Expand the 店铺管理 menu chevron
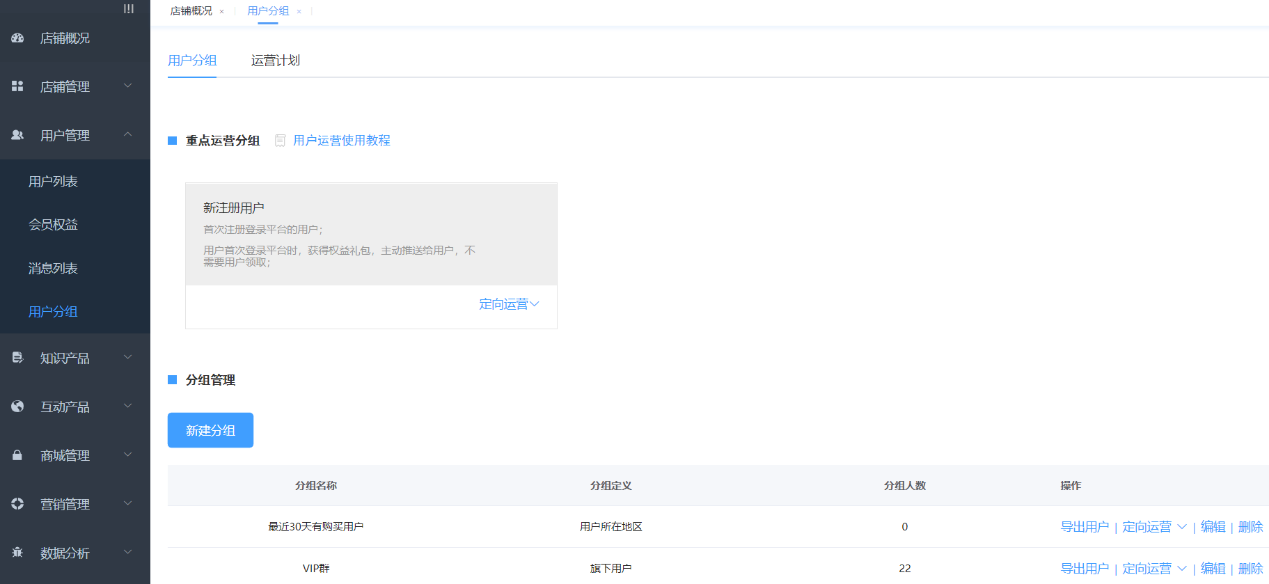The height and width of the screenshot is (584, 1269). coord(128,86)
